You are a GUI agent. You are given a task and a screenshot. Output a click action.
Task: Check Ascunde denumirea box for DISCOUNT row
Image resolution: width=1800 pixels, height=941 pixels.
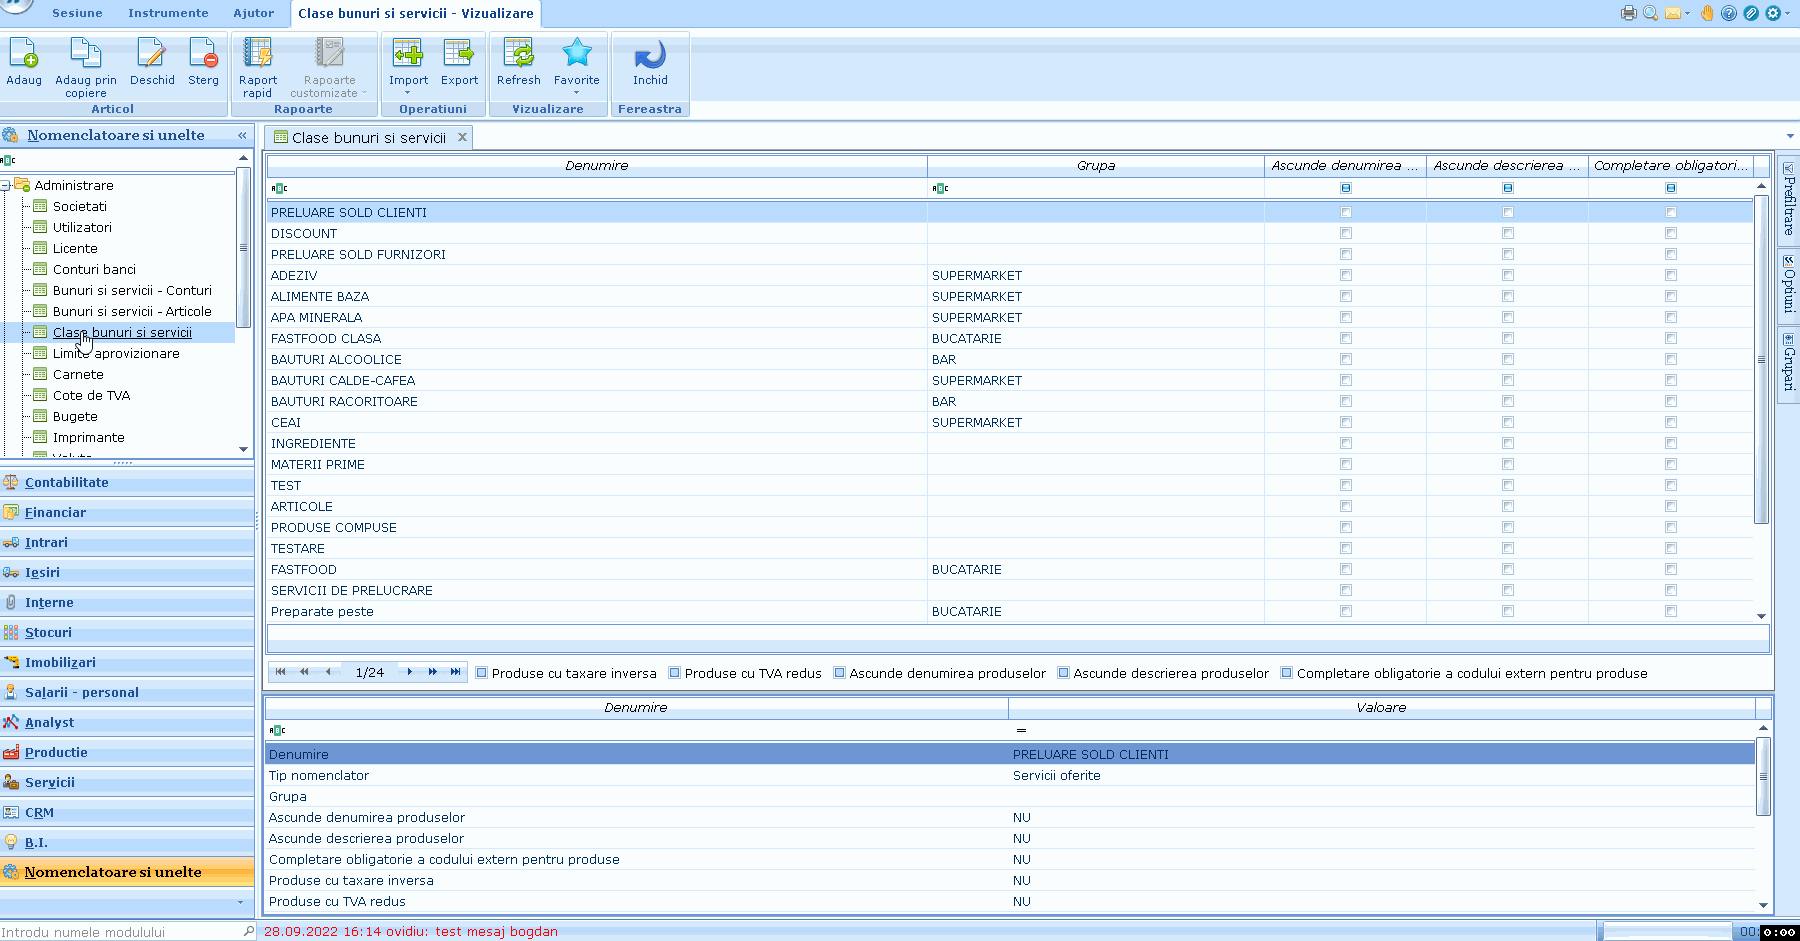click(x=1346, y=233)
